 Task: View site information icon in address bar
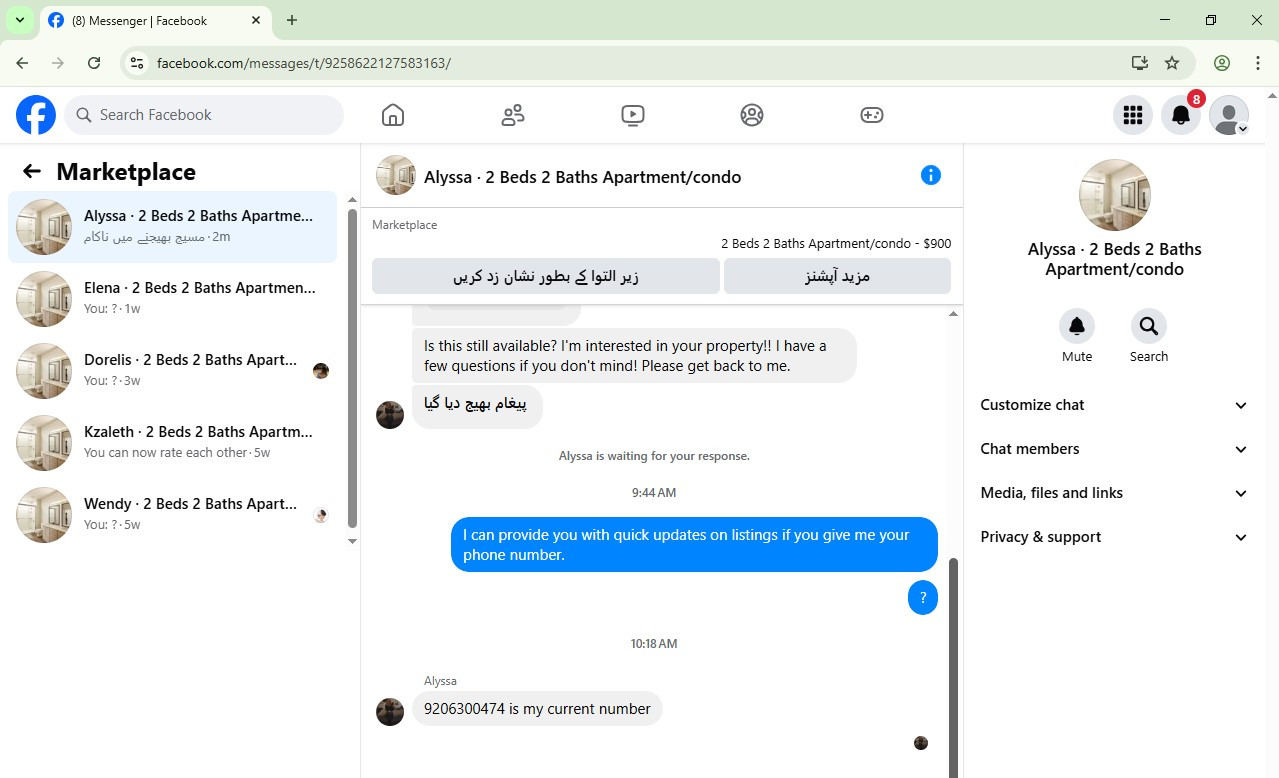pos(138,63)
